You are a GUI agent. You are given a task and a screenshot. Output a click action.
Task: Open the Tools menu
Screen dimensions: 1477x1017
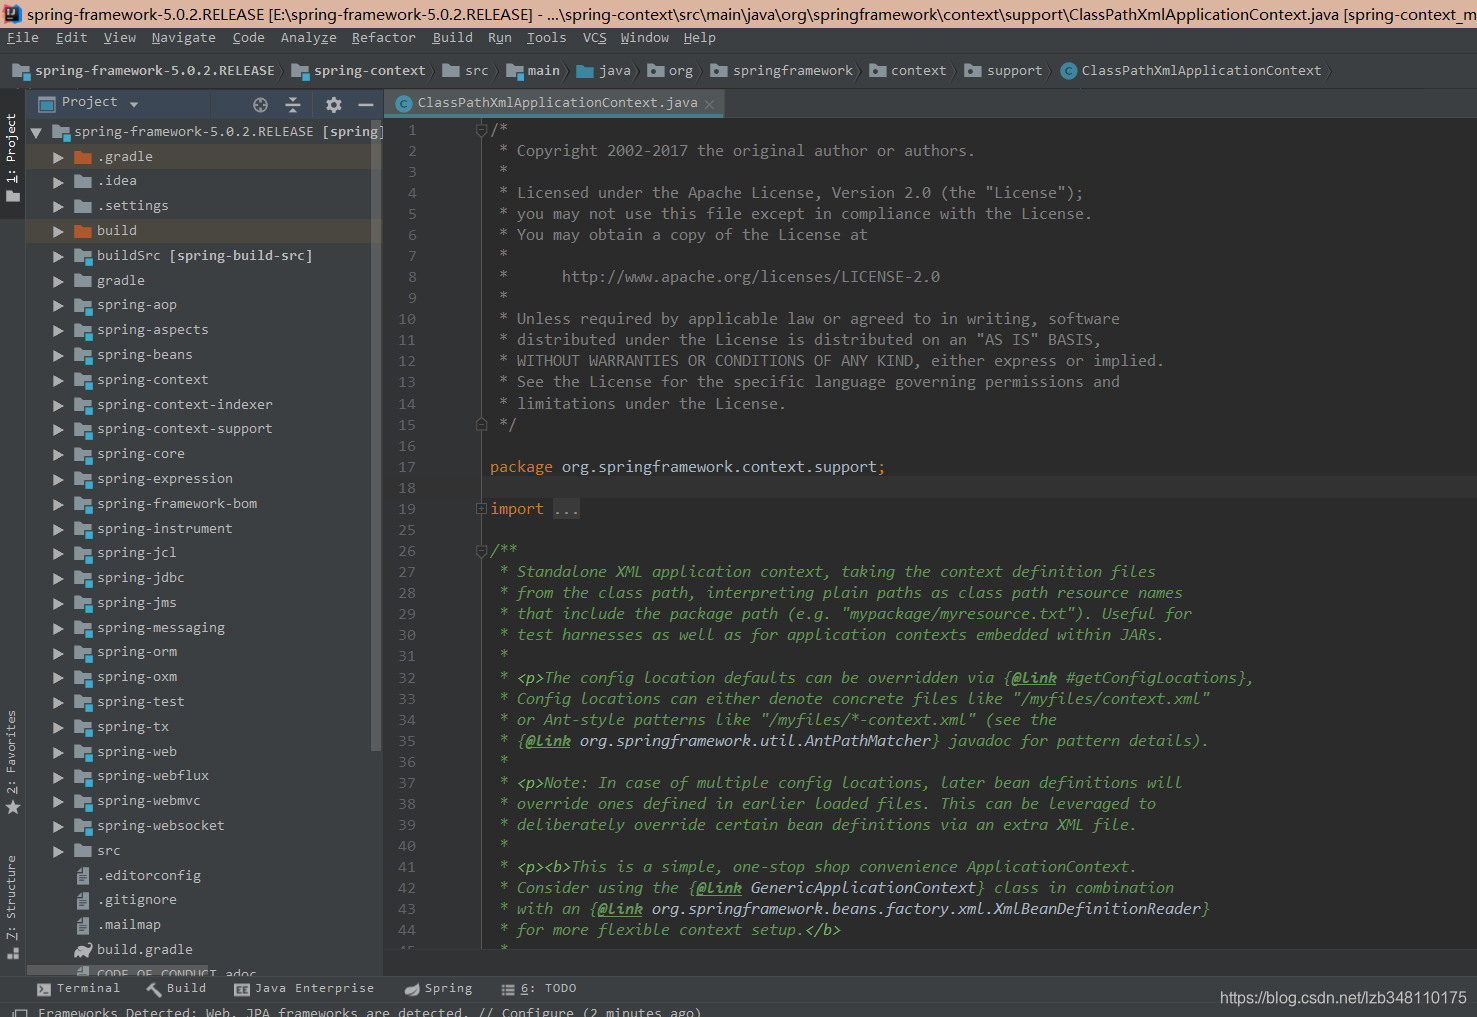[x=546, y=38]
